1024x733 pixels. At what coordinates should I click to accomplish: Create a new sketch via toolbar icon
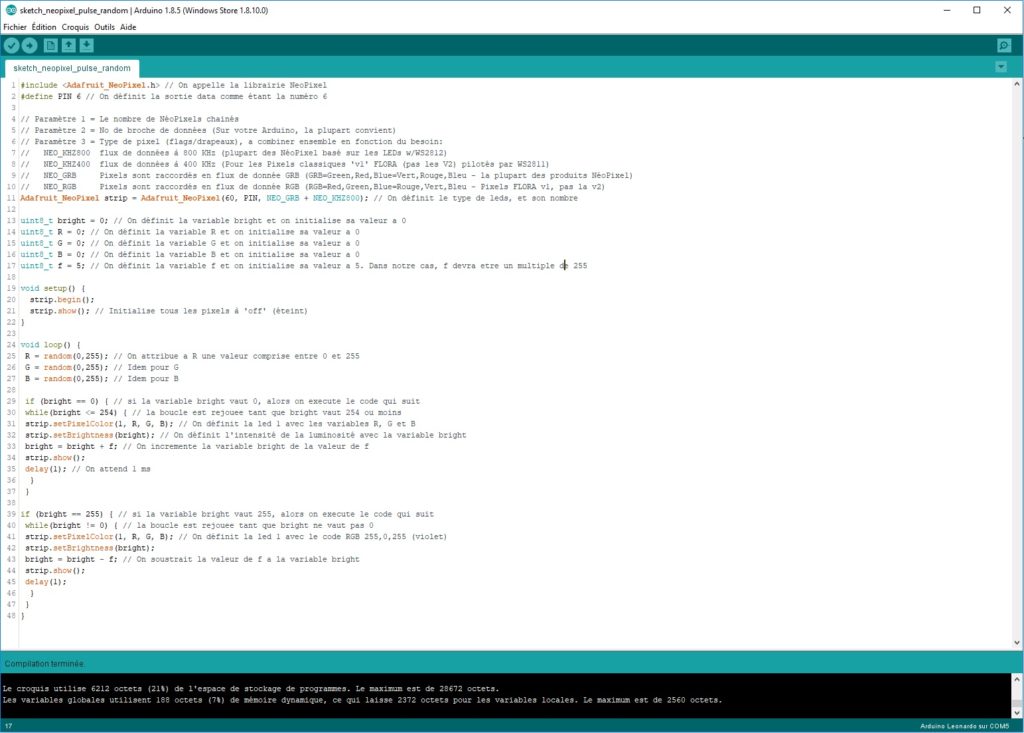(50, 45)
